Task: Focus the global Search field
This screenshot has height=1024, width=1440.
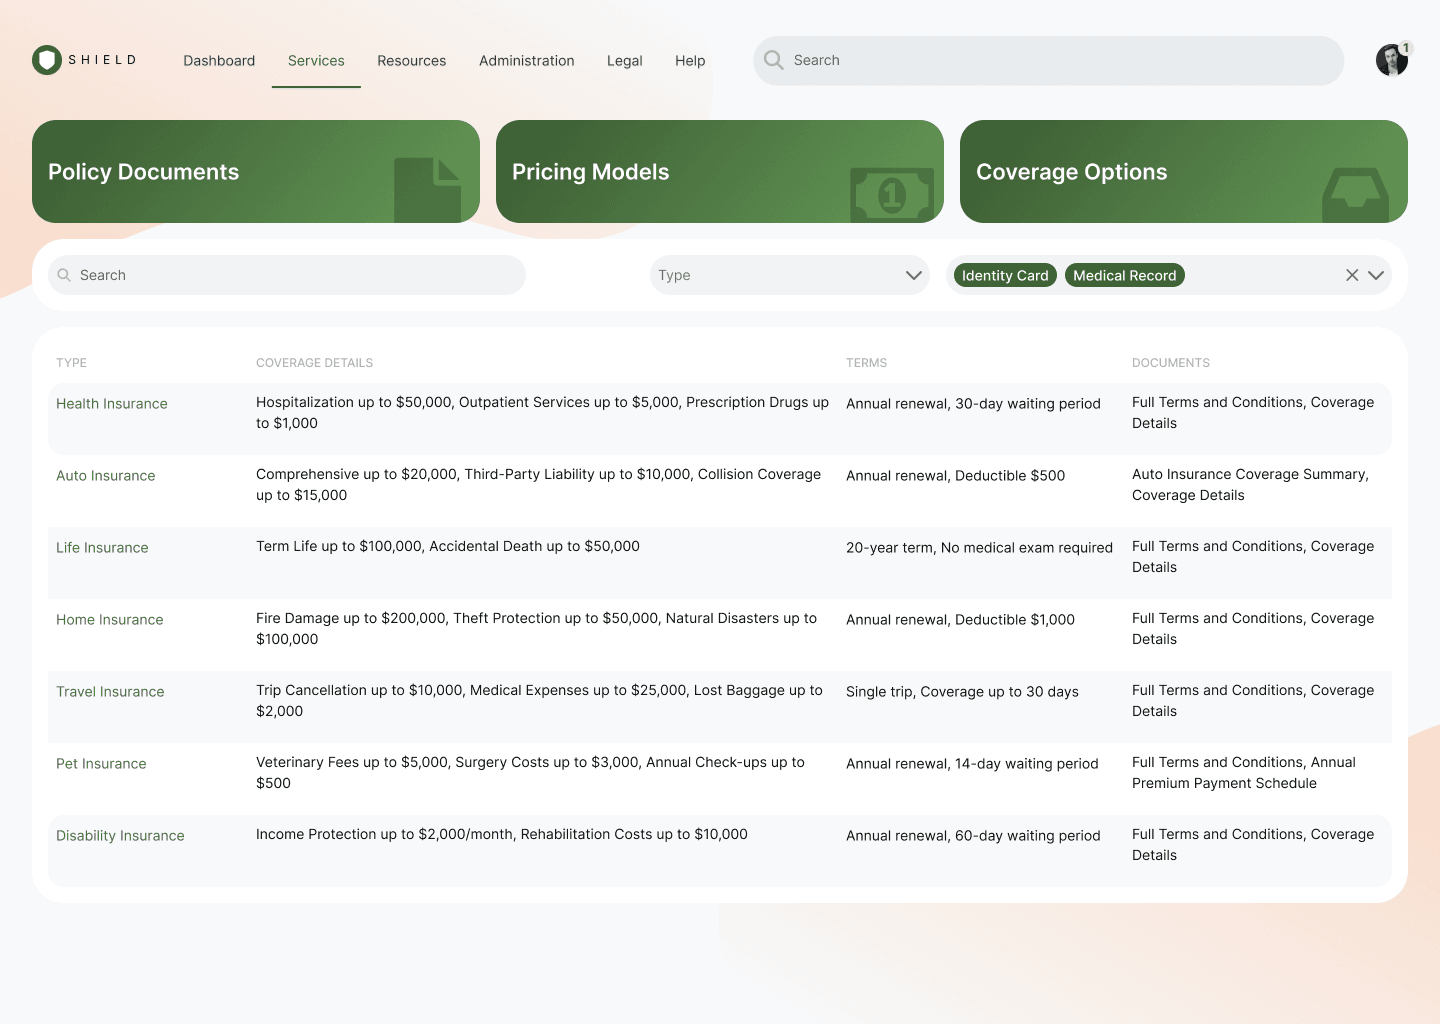Action: click(1060, 61)
